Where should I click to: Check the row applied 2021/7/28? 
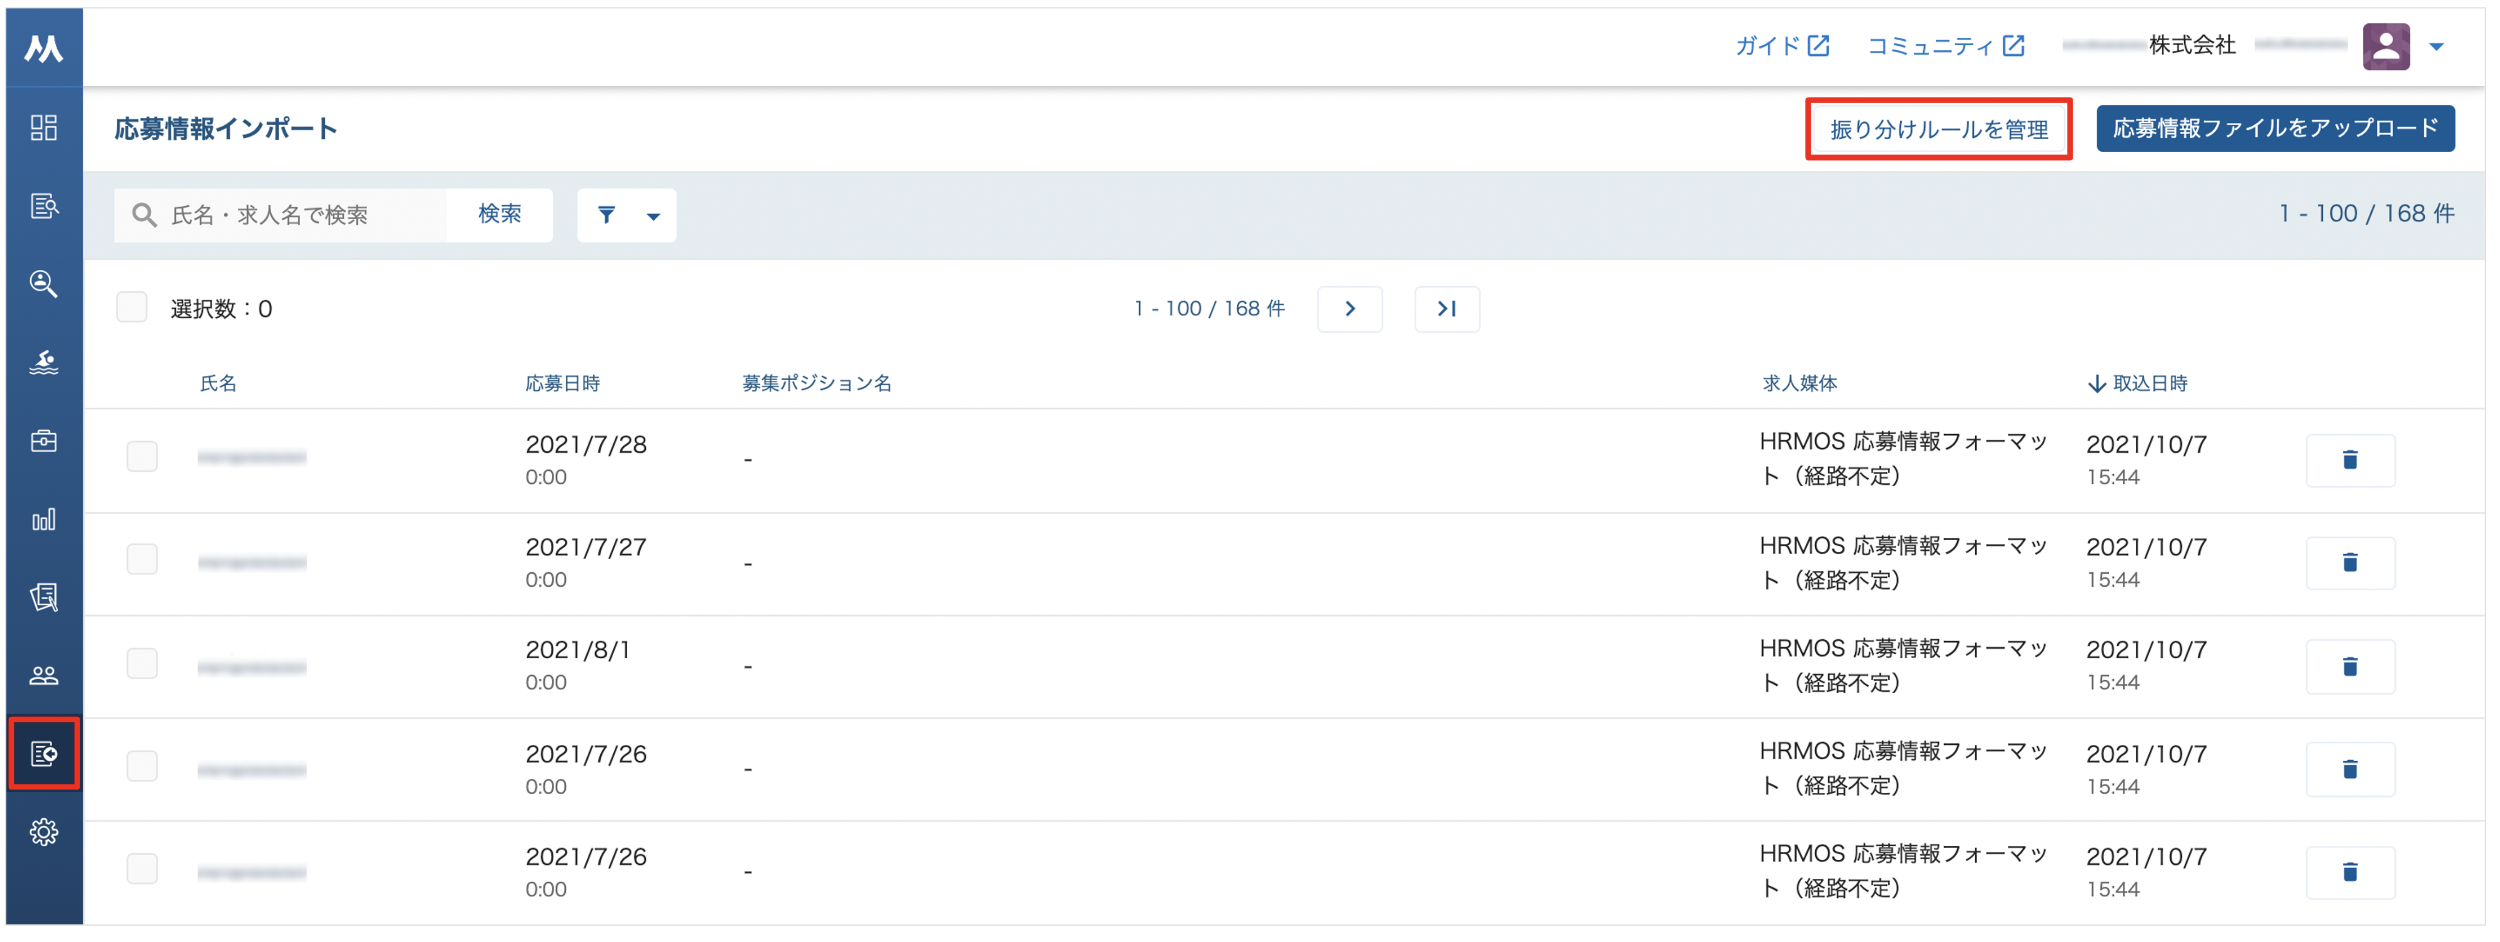pyautogui.click(x=142, y=457)
